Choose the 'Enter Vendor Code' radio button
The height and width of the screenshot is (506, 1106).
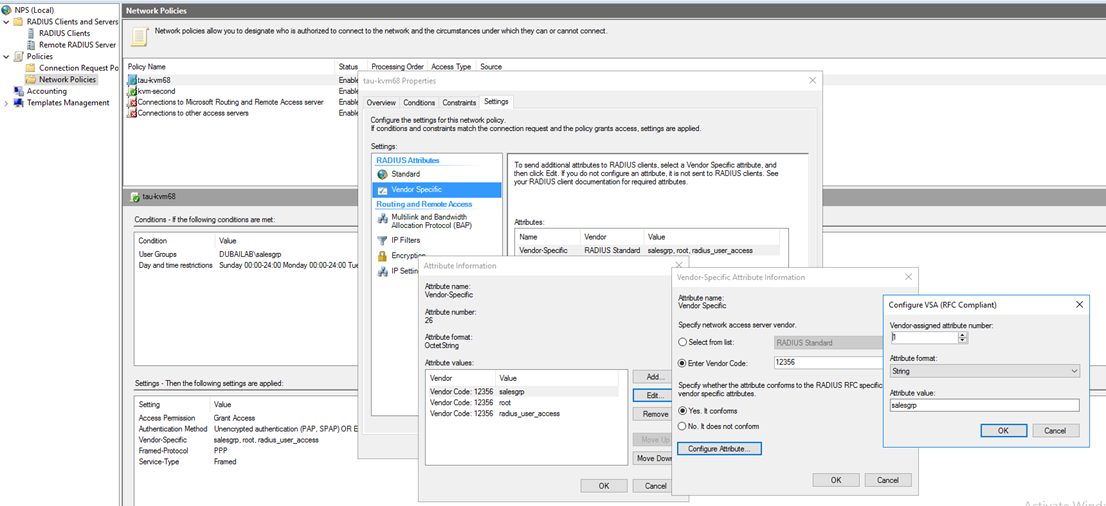pyautogui.click(x=683, y=363)
